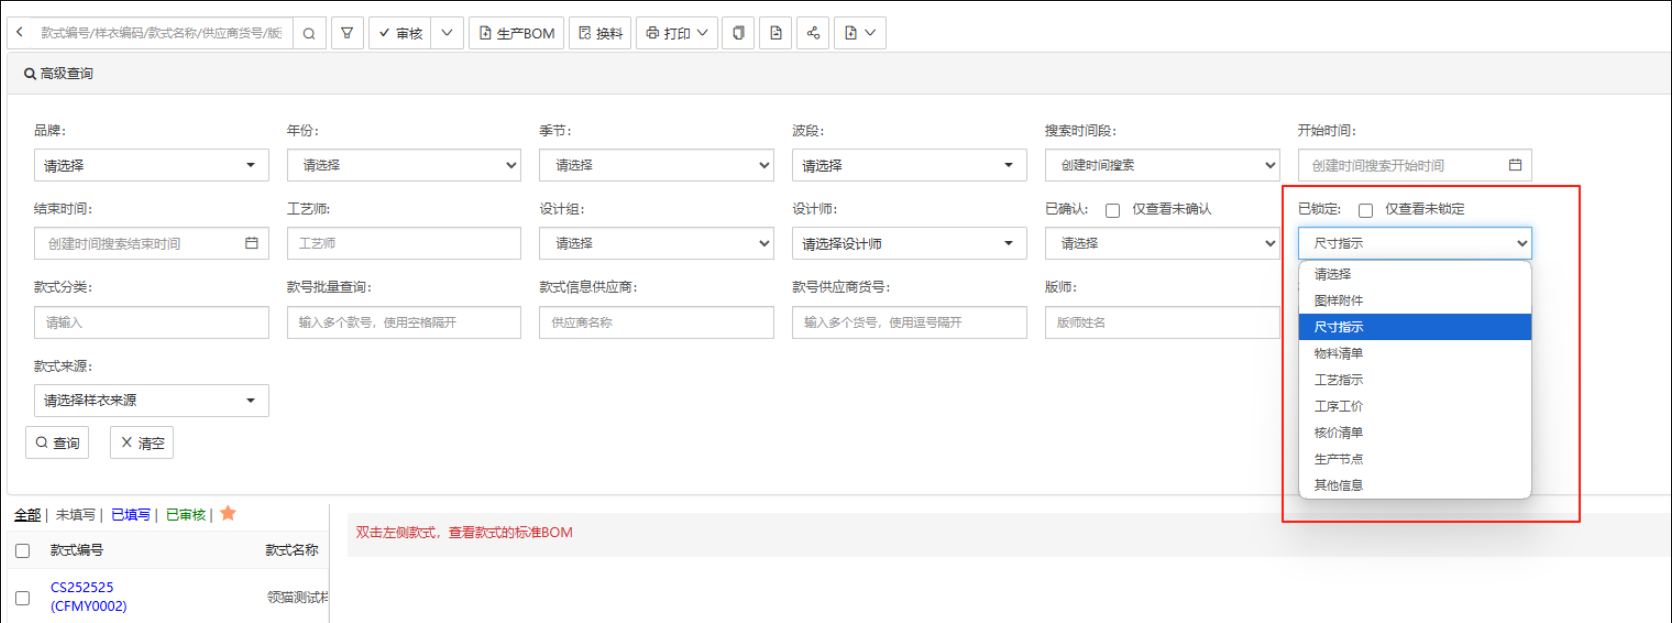Expand the 品牌 dropdown
Screen dimensions: 1672x623
[x=151, y=165]
